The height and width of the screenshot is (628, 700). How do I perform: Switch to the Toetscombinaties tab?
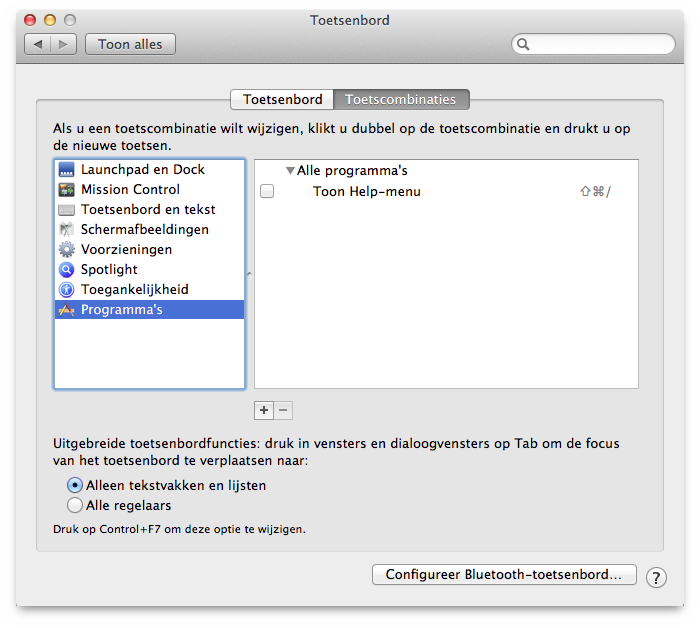tap(401, 99)
